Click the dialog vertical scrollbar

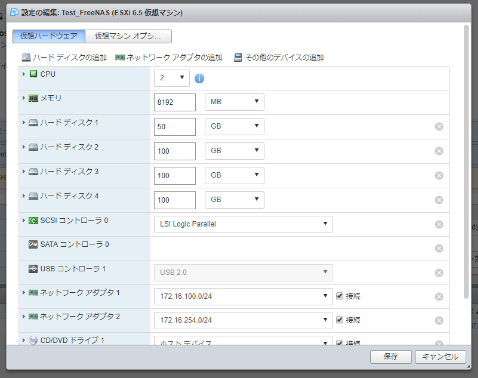point(466,162)
